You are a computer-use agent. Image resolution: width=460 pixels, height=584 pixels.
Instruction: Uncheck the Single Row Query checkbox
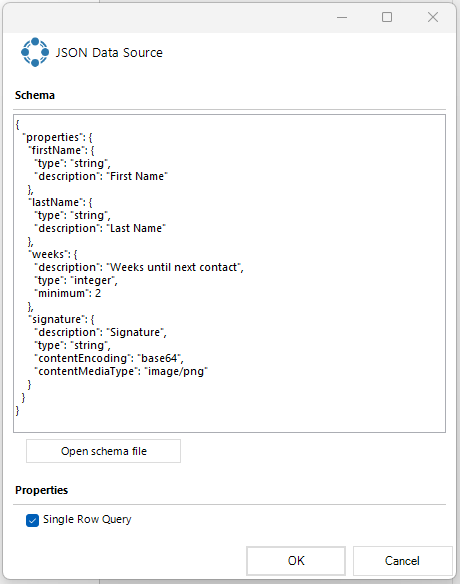pyautogui.click(x=32, y=520)
